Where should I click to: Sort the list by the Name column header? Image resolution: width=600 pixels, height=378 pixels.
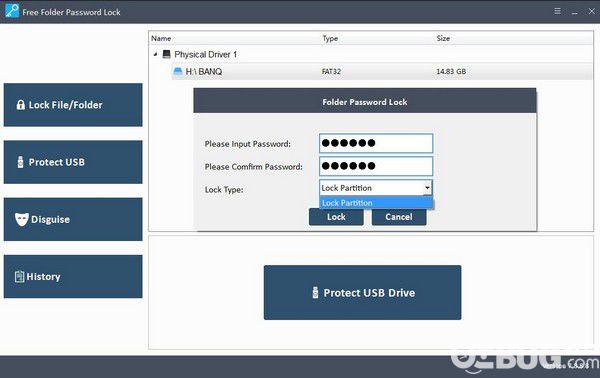click(161, 38)
